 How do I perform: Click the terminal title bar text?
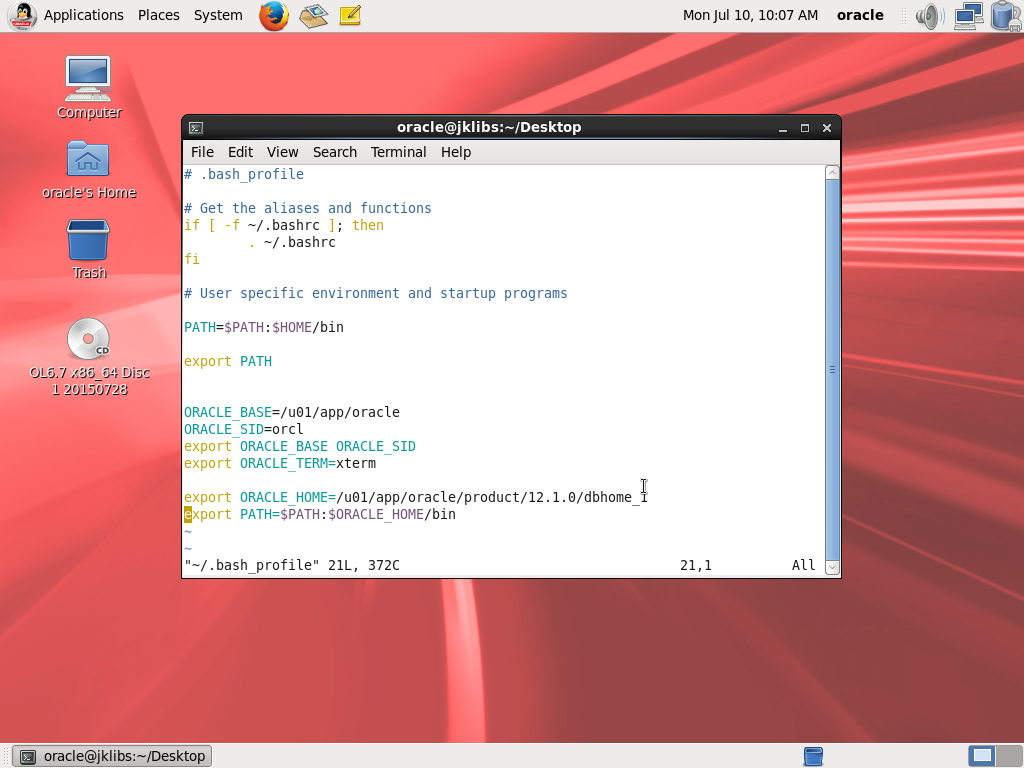tap(489, 127)
